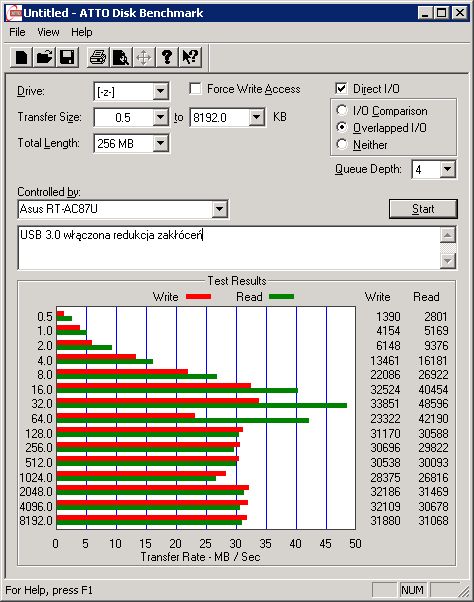Choose the Neither radio option
This screenshot has width=474, height=602.
point(342,144)
